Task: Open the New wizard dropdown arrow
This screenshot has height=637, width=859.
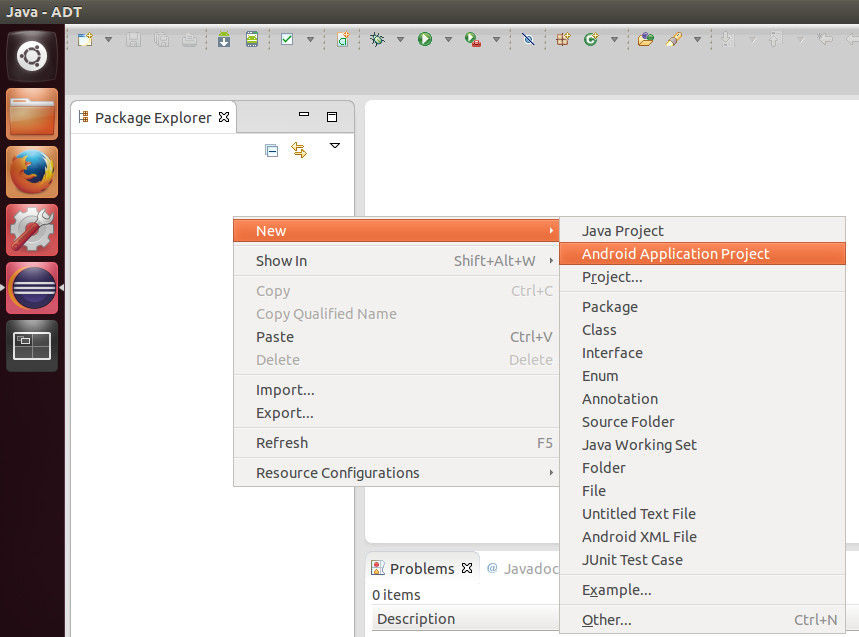Action: [108, 39]
